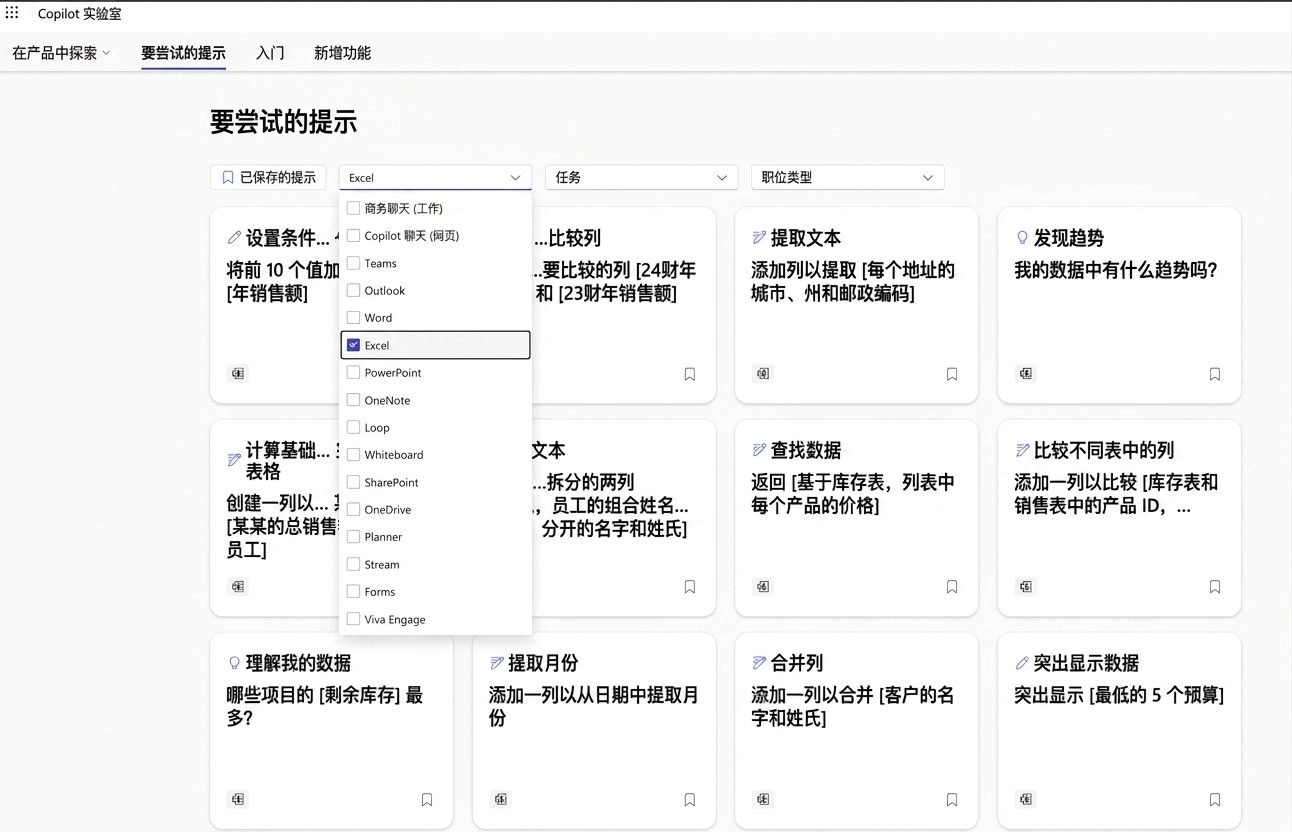The height and width of the screenshot is (832, 1292).
Task: Bookmark the 比较列 card with 24财年
Action: [x=690, y=374]
